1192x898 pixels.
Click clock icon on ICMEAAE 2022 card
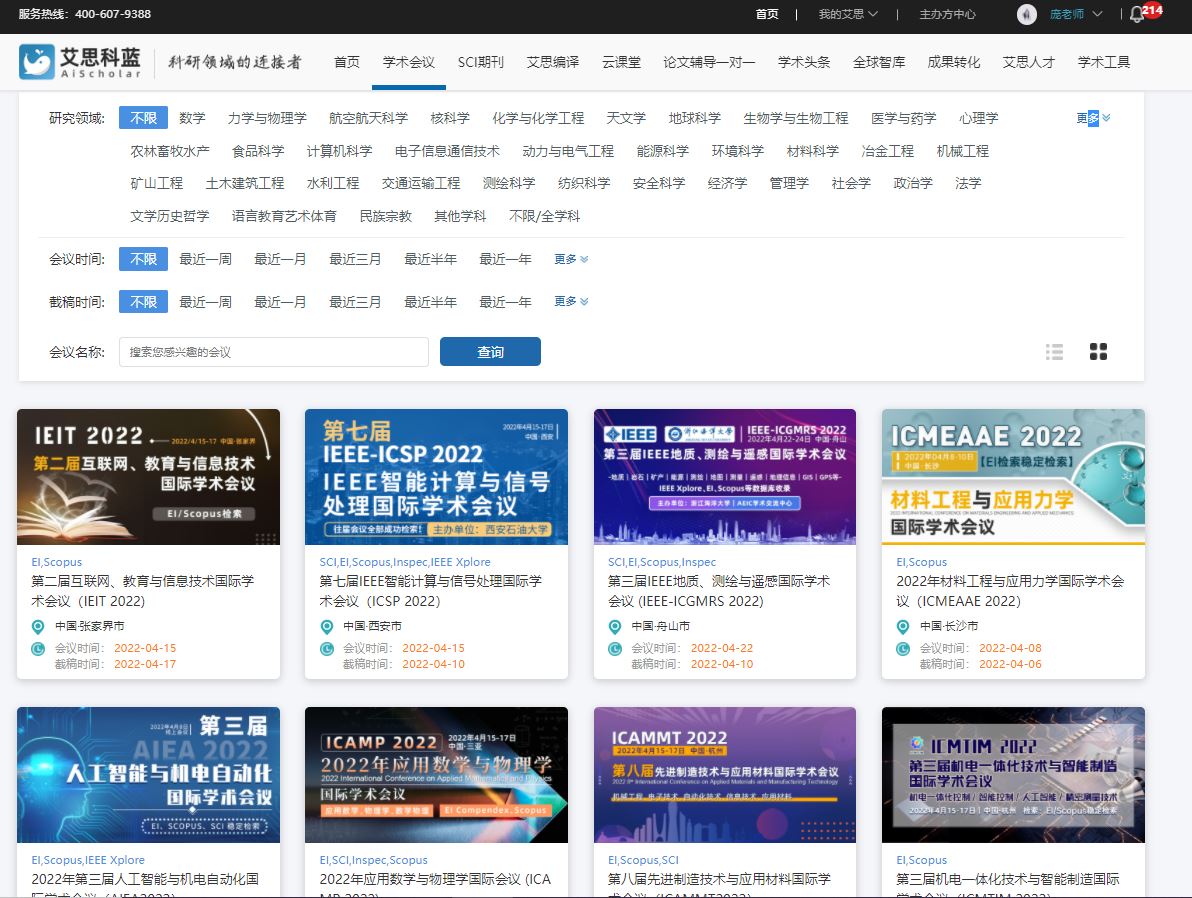(x=903, y=649)
